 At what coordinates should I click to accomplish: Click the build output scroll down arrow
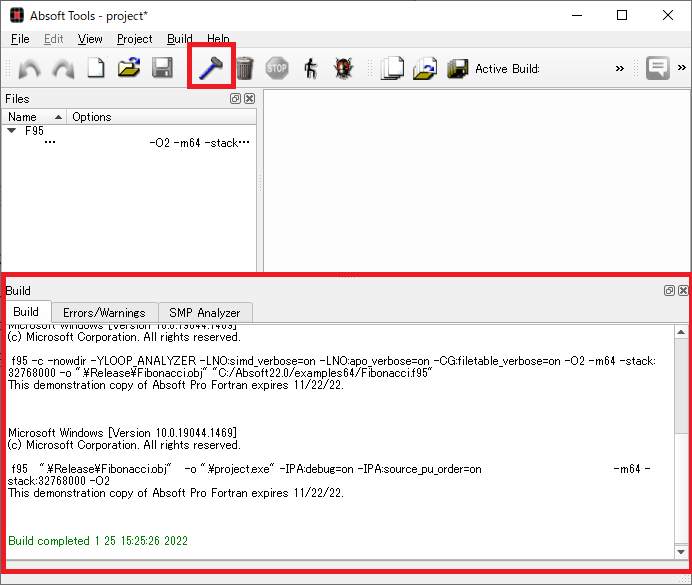(x=681, y=551)
